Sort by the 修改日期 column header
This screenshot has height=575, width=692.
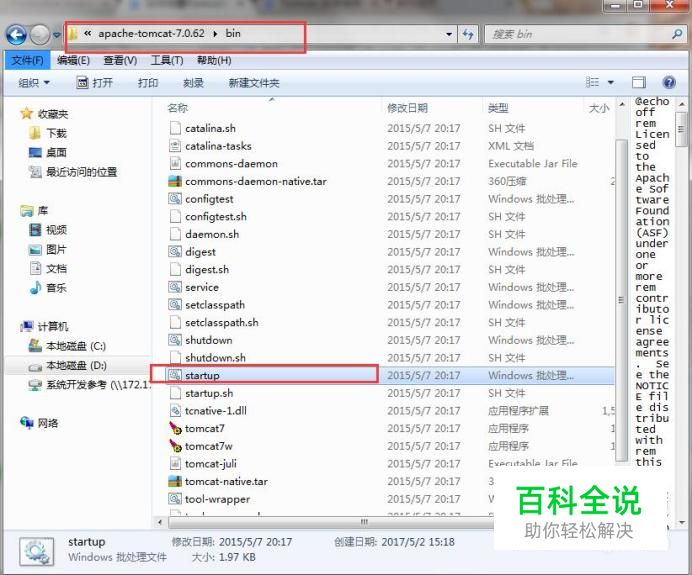[407, 108]
